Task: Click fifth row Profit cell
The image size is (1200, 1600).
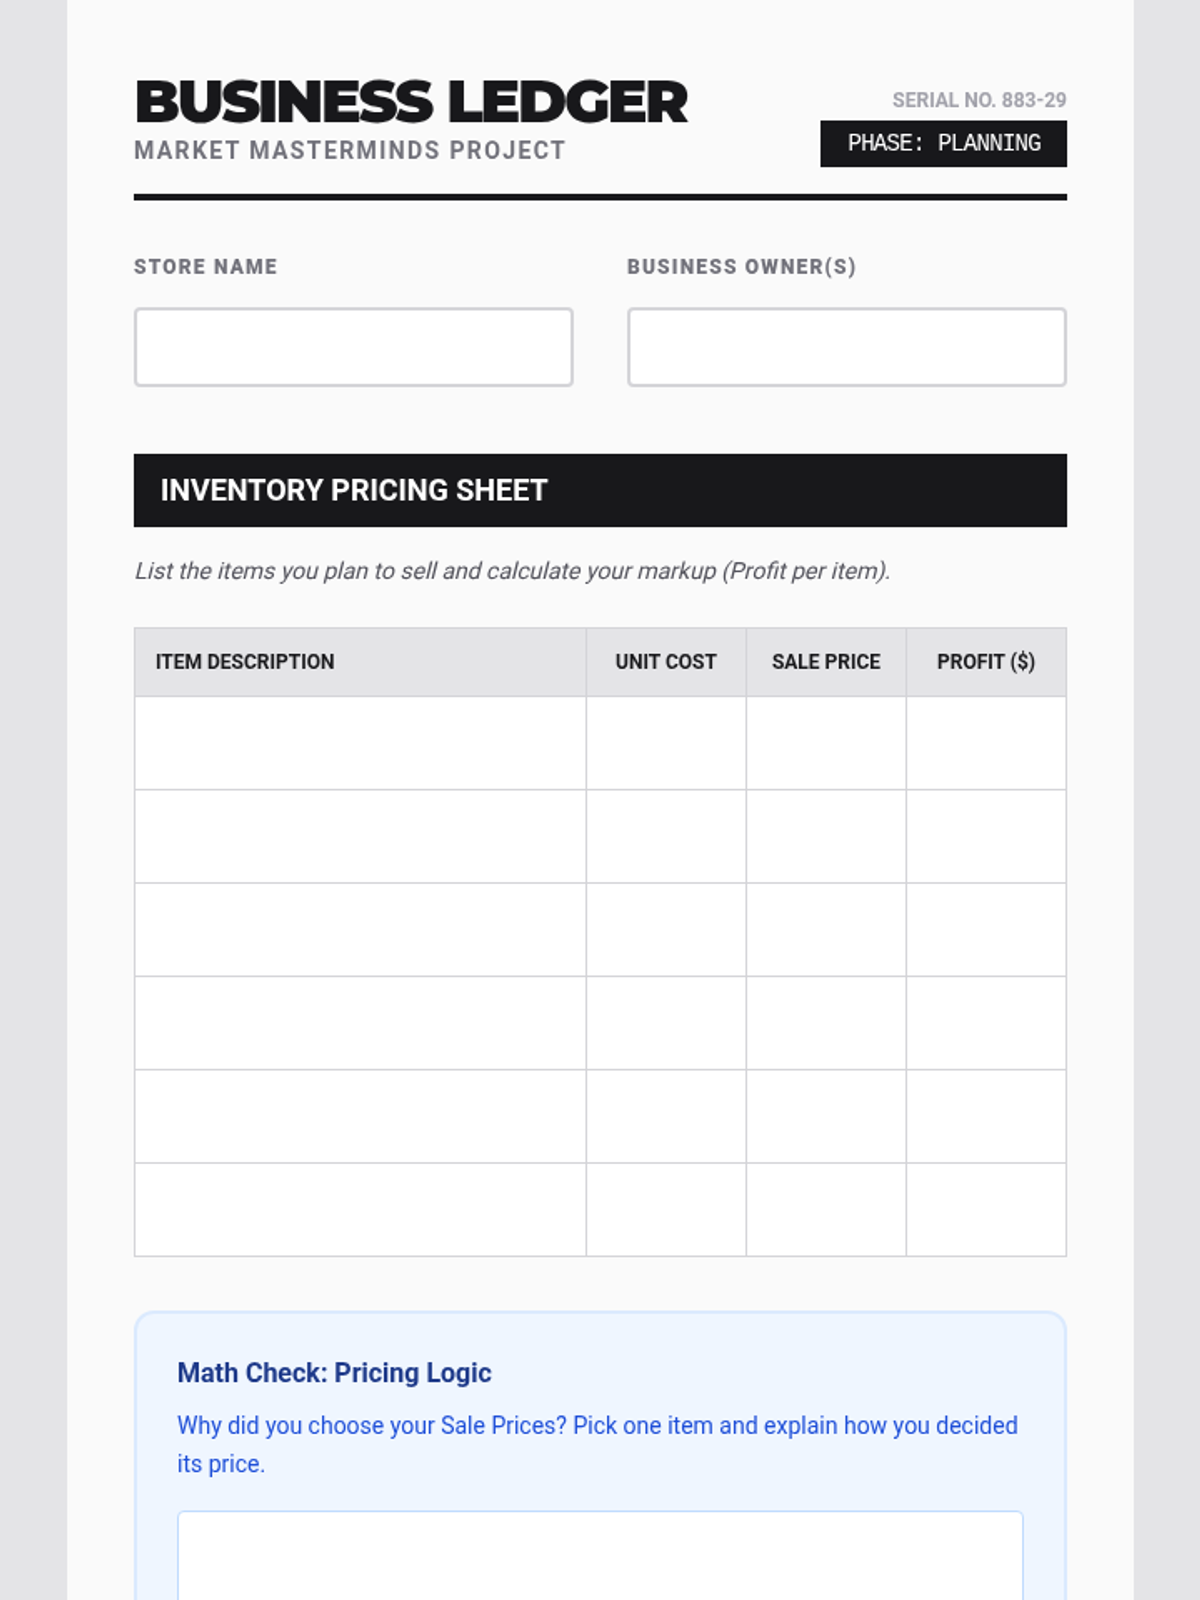Action: pyautogui.click(x=986, y=1116)
